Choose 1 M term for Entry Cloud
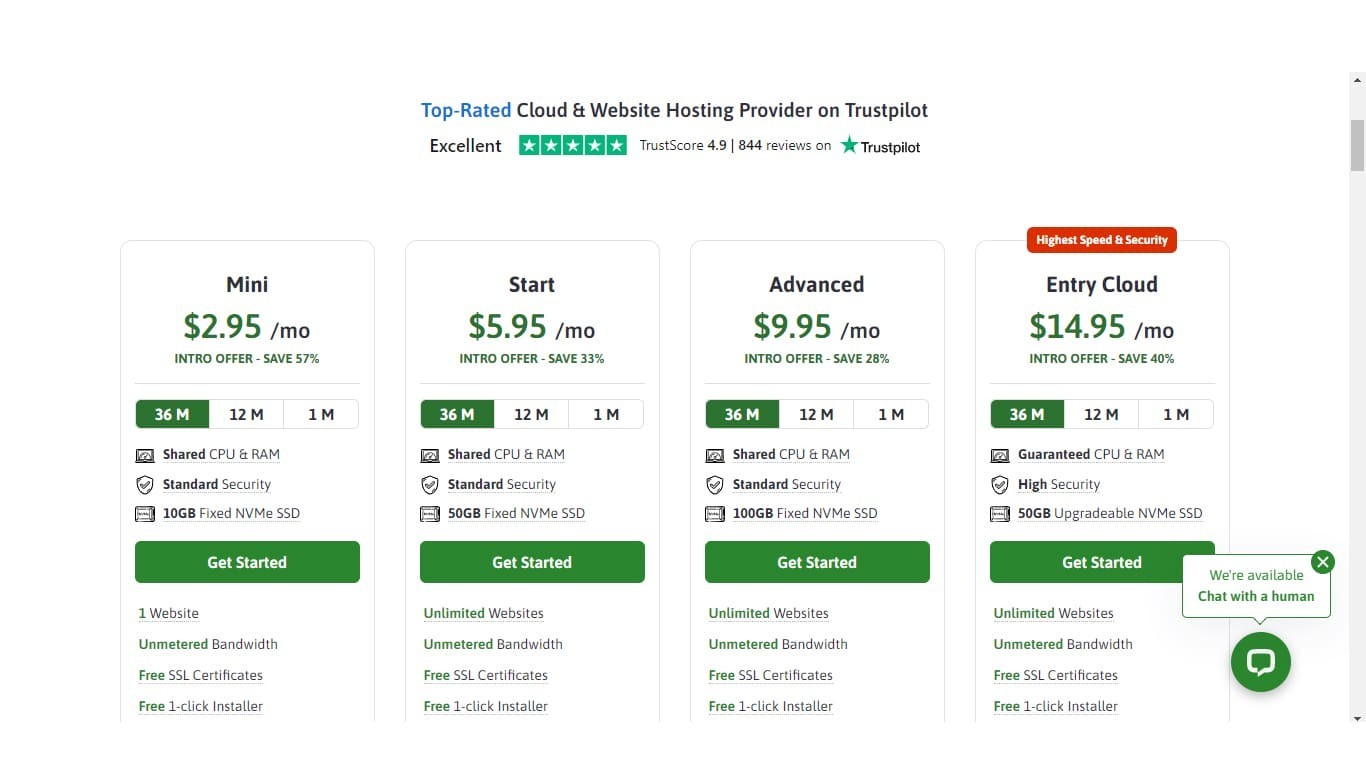1366x768 pixels. (x=1176, y=414)
